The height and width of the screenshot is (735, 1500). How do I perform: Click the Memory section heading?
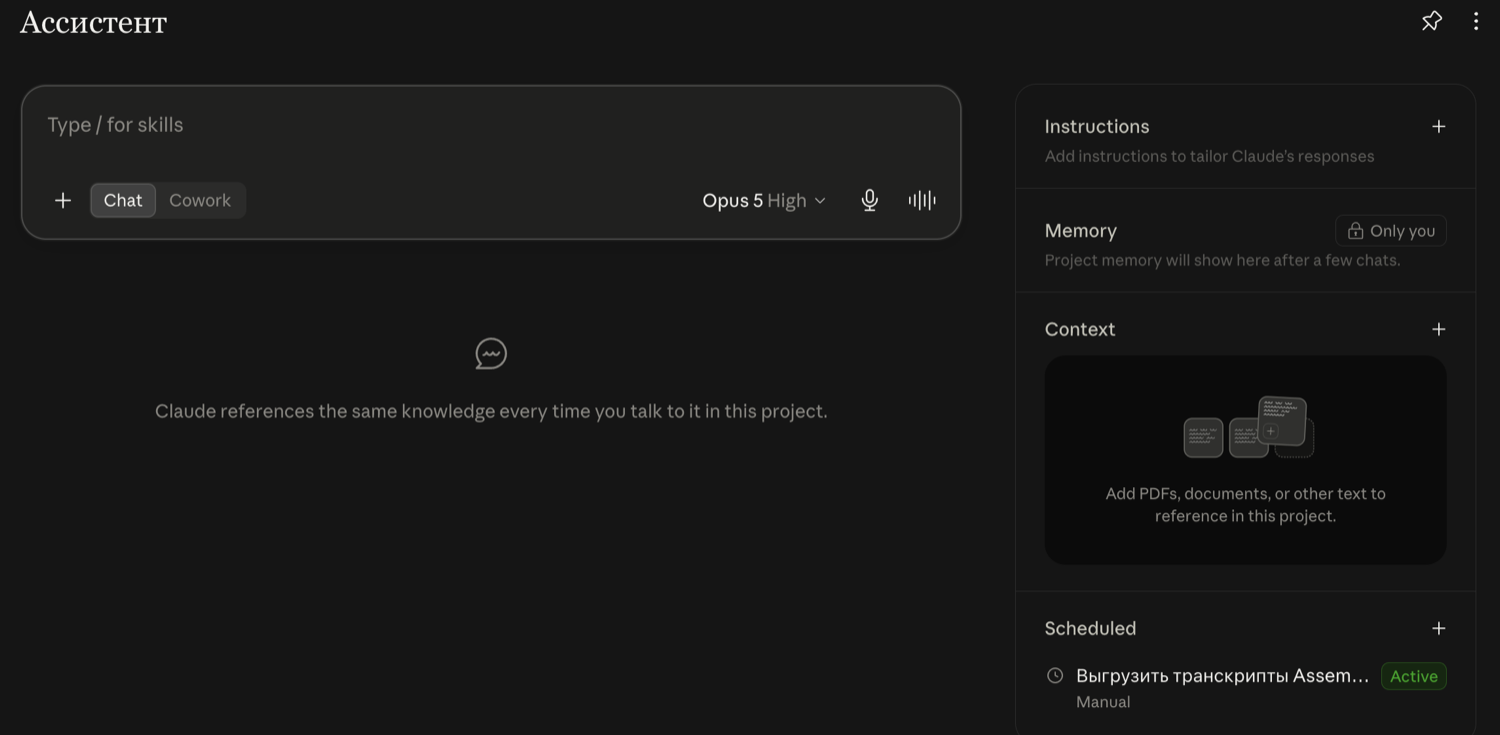[1081, 231]
